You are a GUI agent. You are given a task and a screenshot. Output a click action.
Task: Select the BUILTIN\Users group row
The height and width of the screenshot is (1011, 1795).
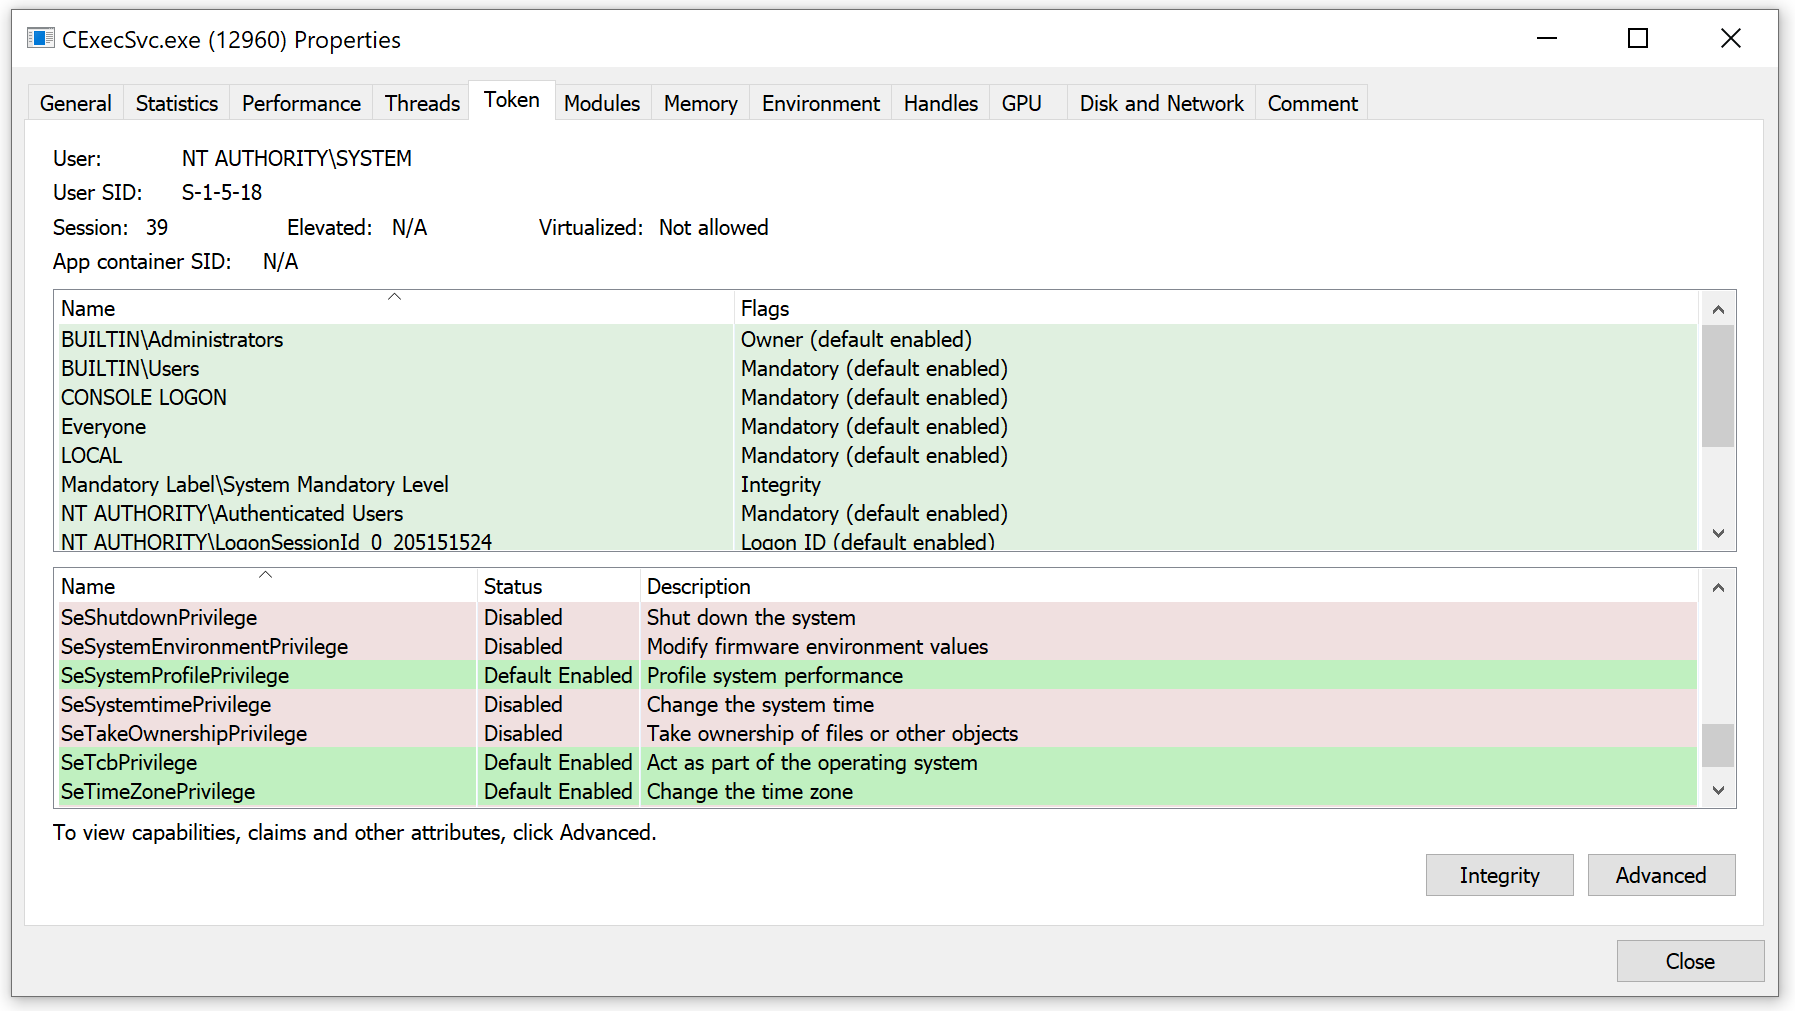876,368
